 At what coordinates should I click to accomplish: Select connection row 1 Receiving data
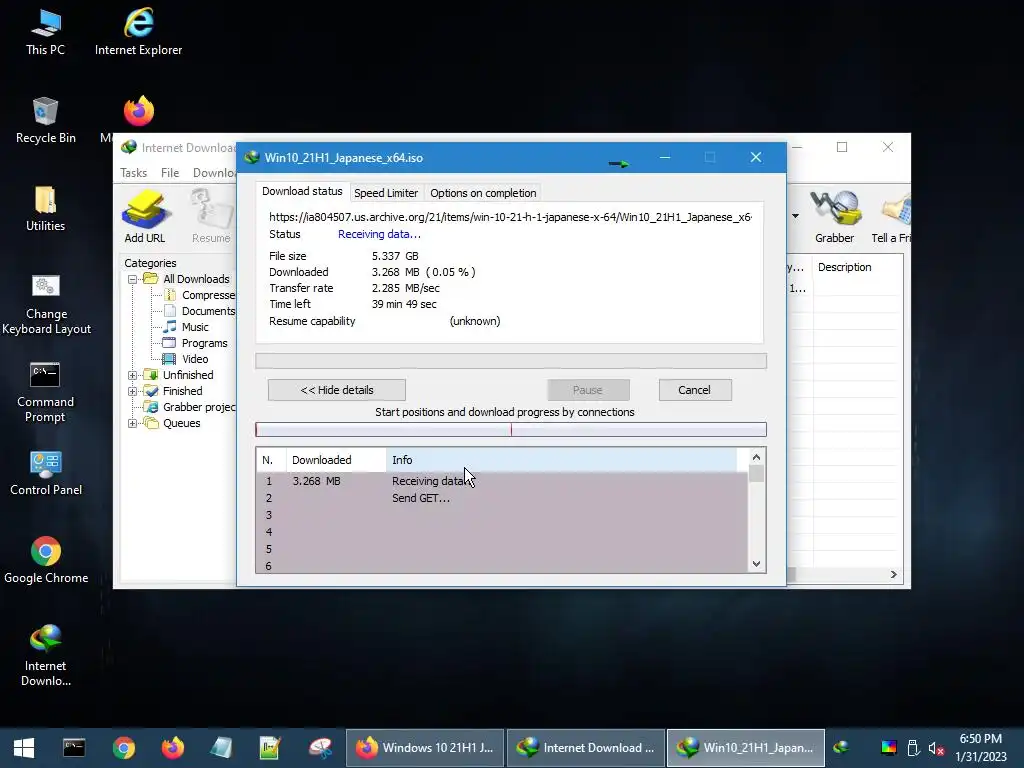tap(502, 481)
